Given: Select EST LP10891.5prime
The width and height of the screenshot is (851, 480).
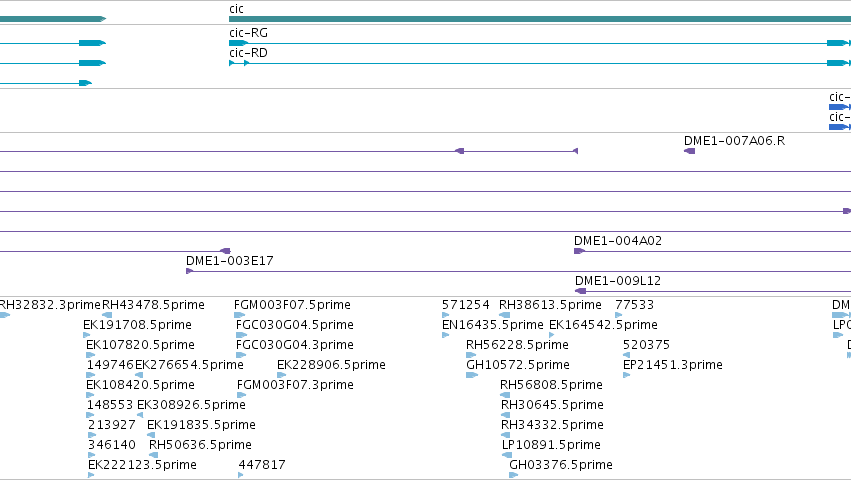Looking at the screenshot, I should [x=551, y=445].
